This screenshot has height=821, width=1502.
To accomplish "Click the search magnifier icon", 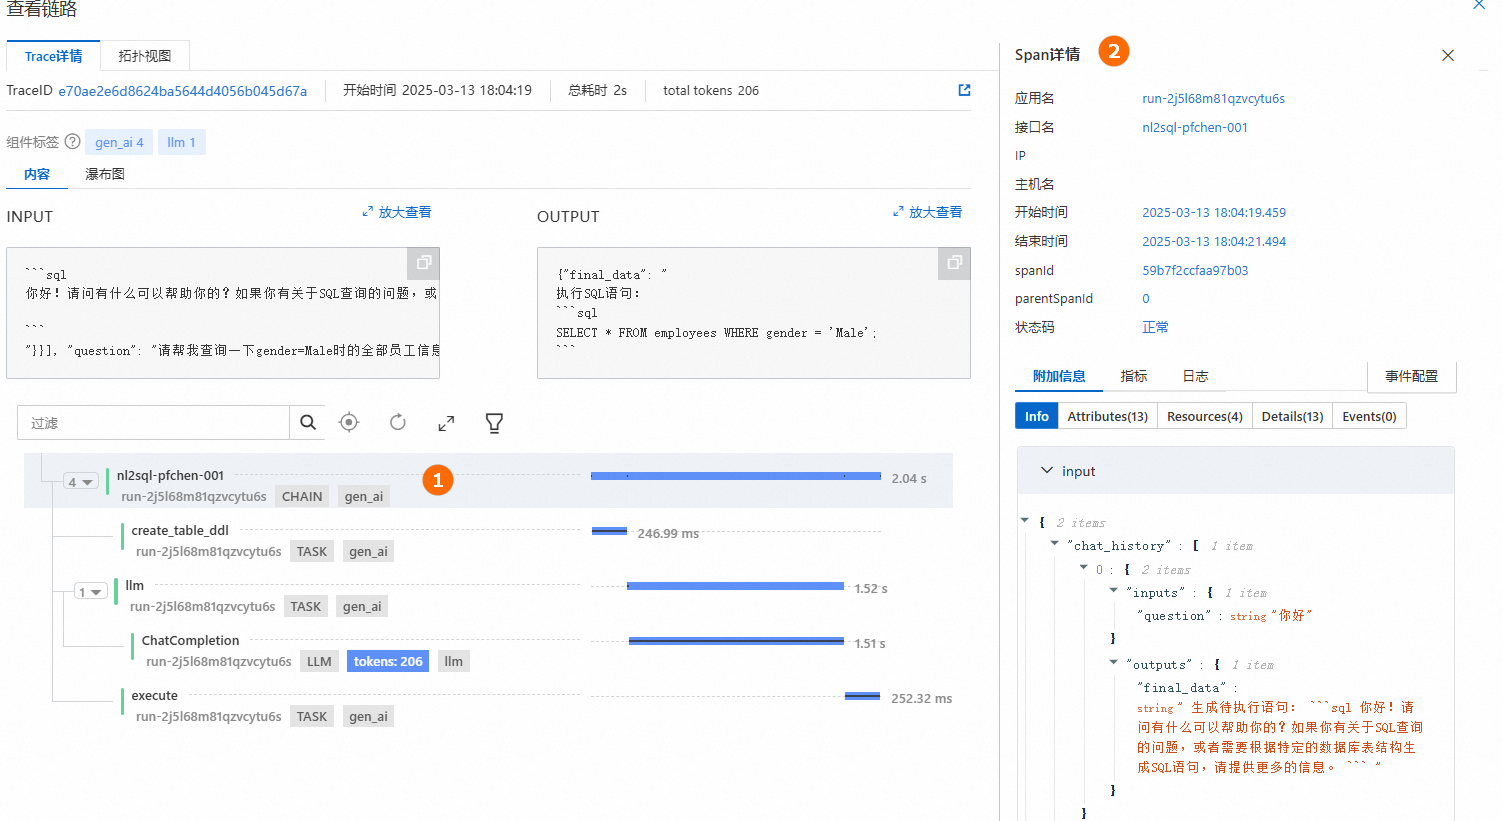I will (x=308, y=423).
